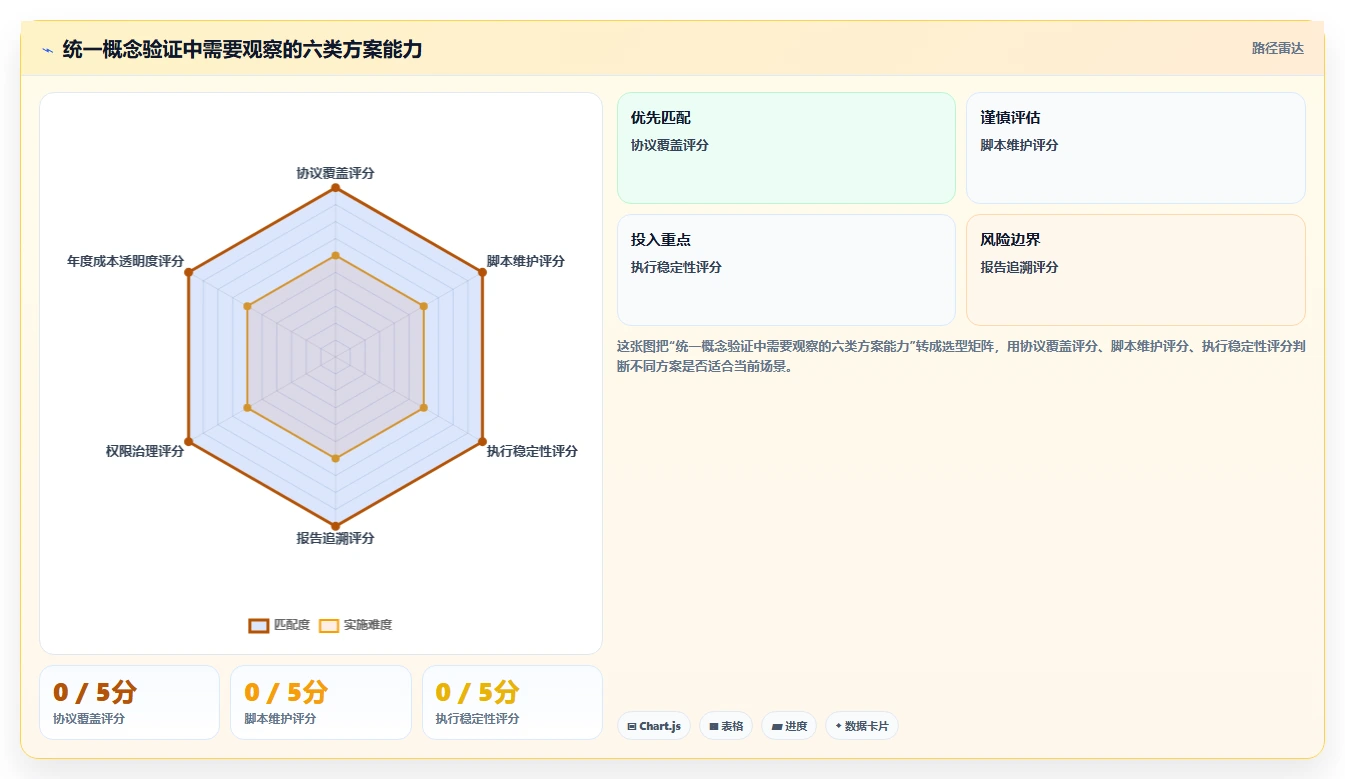Image resolution: width=1345 pixels, height=779 pixels.
Task: Click the Chart.js tag
Action: (x=654, y=726)
